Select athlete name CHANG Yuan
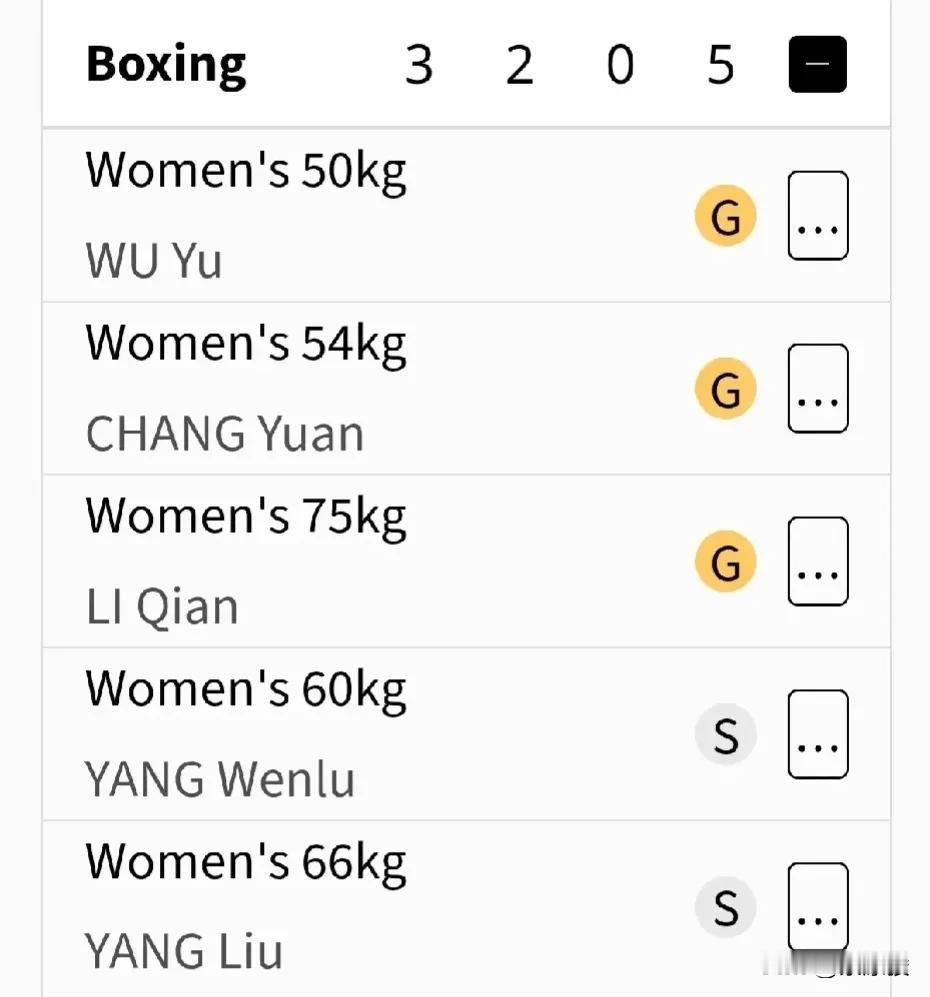The height and width of the screenshot is (997, 930). click(x=225, y=434)
